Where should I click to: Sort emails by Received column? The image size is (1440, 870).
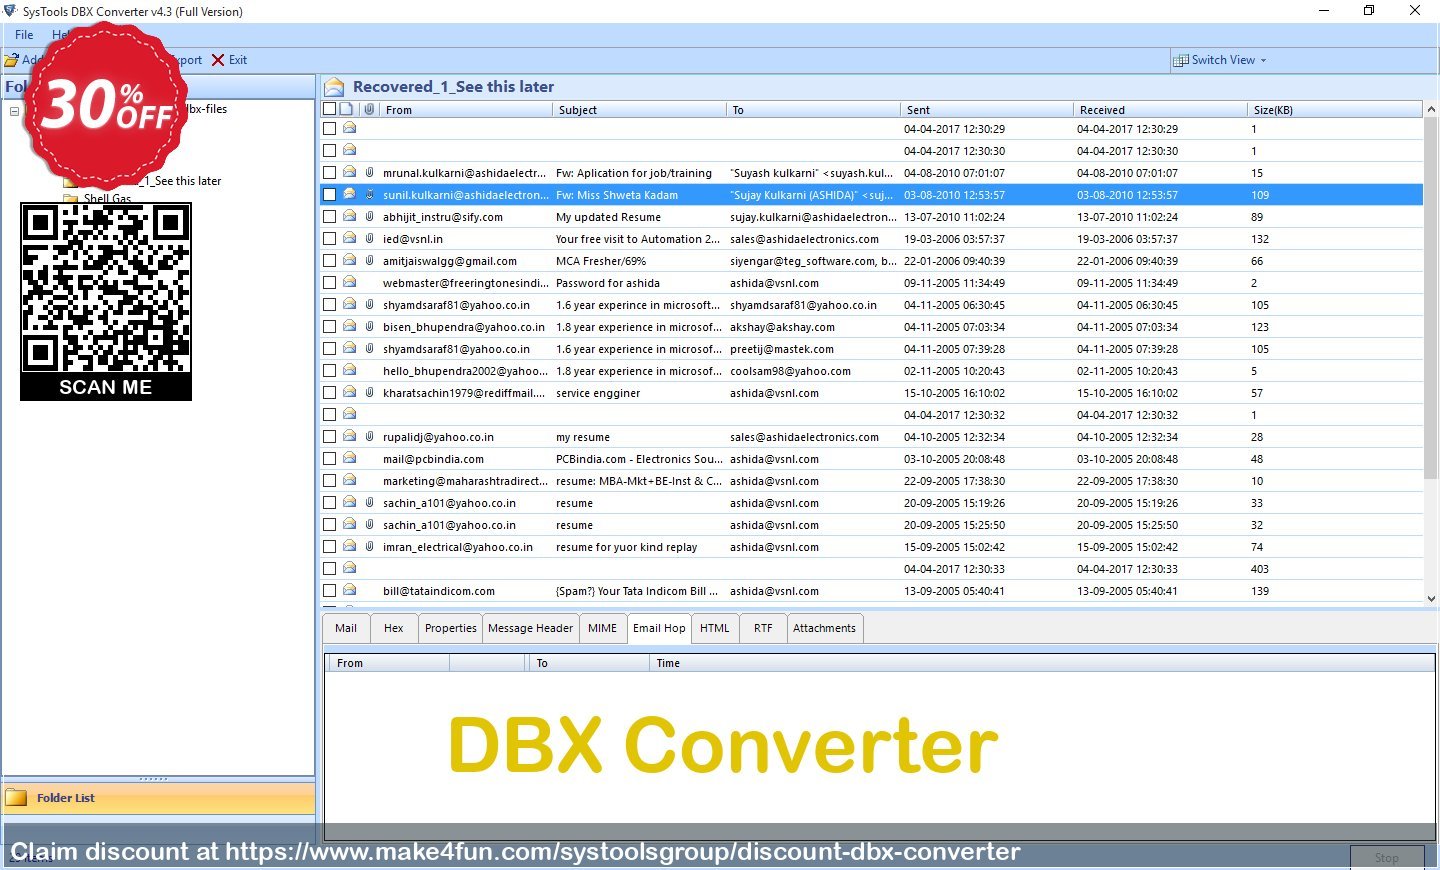coord(1159,110)
